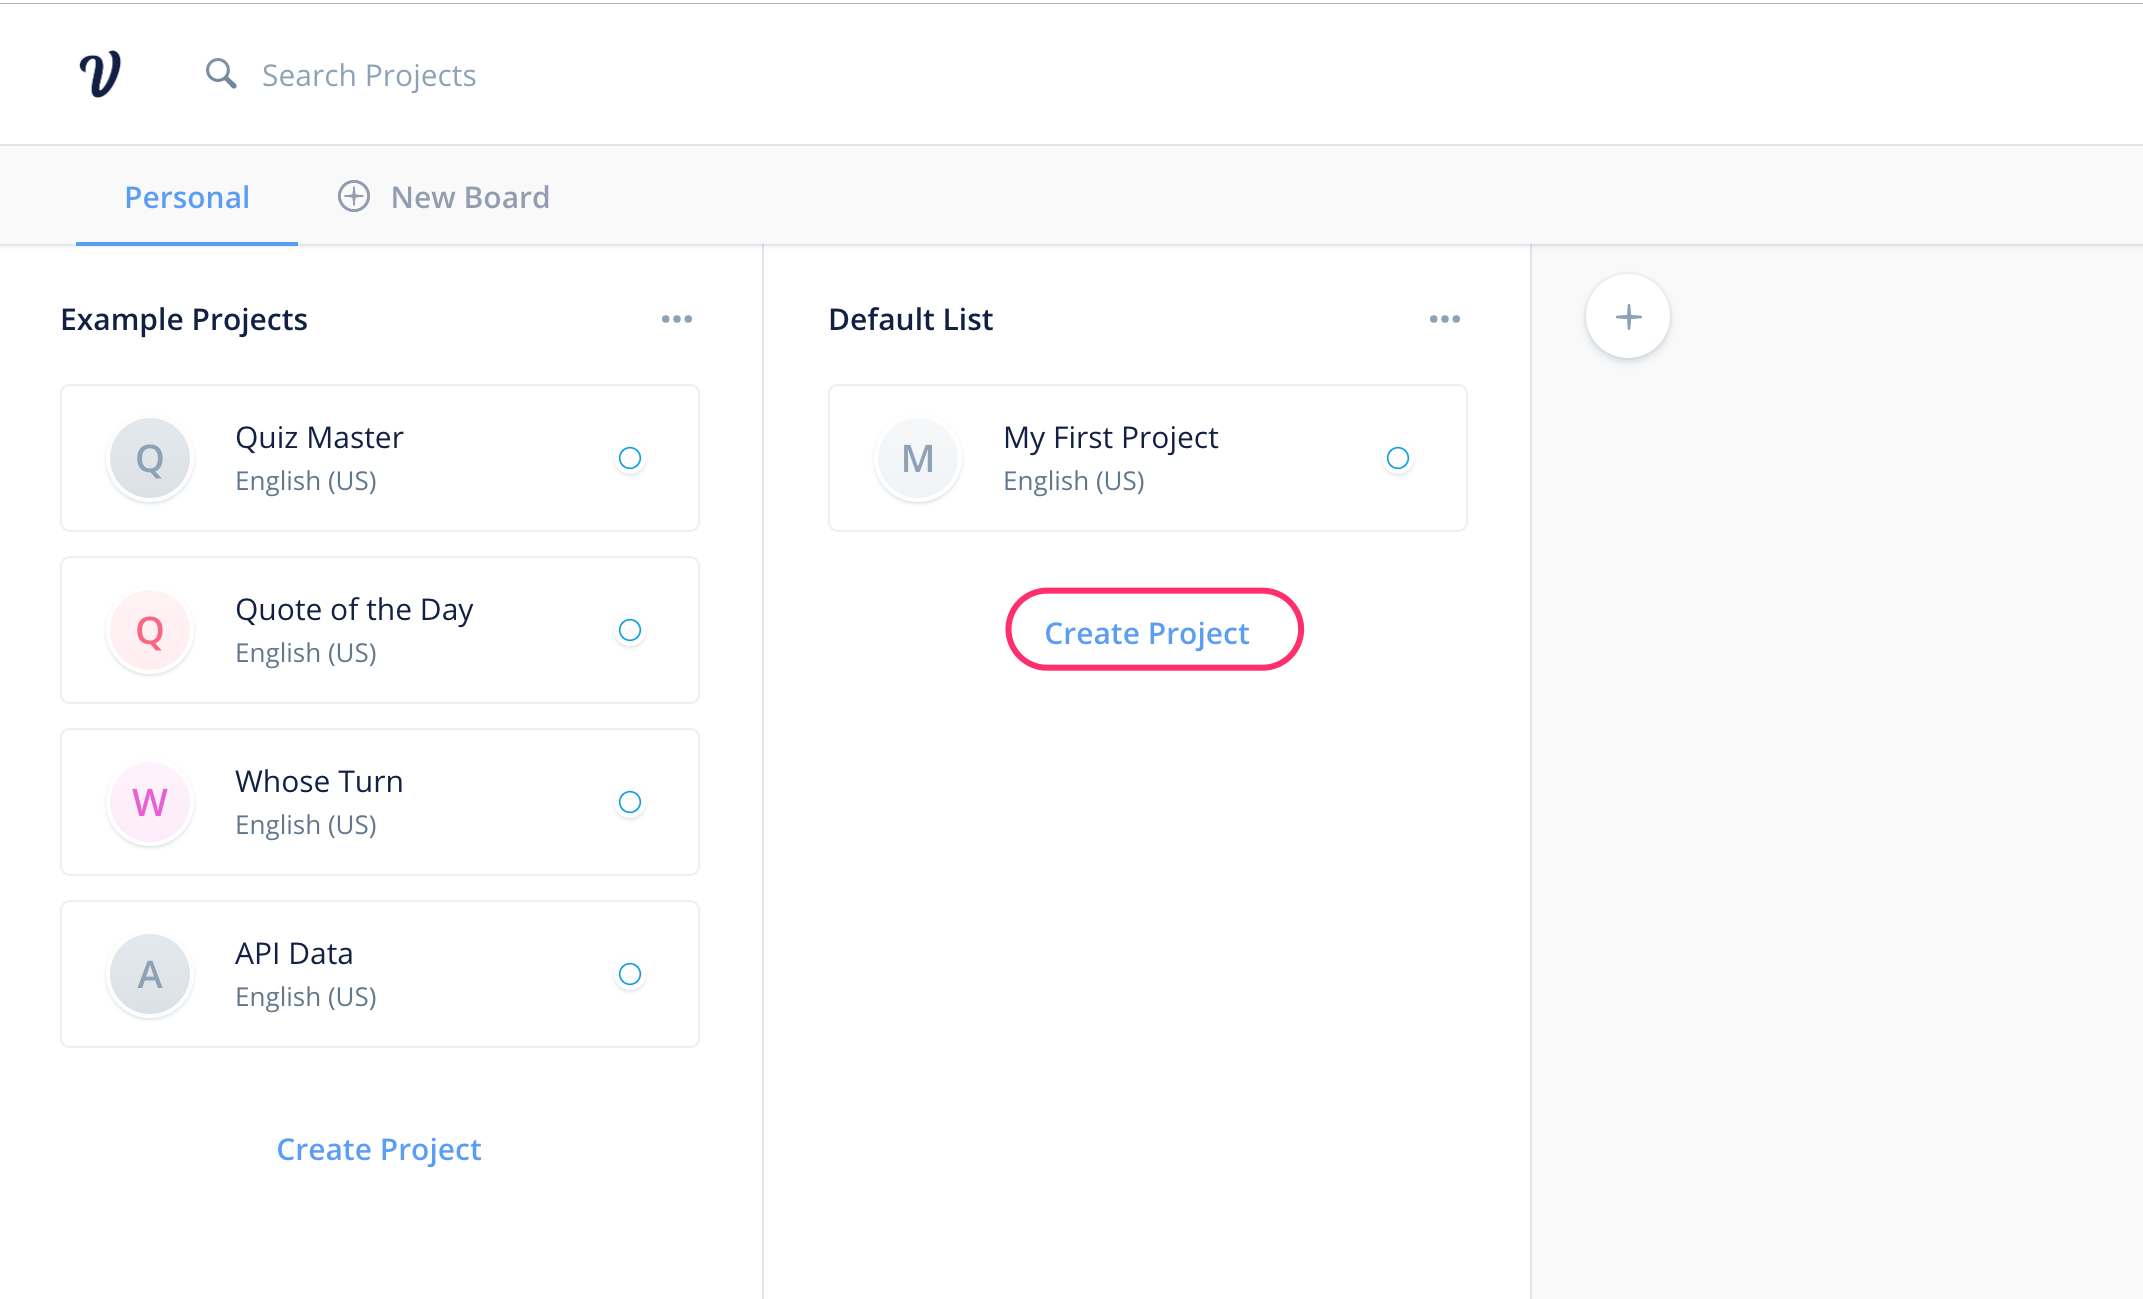Image resolution: width=2143 pixels, height=1299 pixels.
Task: Click the My First Project M avatar
Action: click(917, 459)
